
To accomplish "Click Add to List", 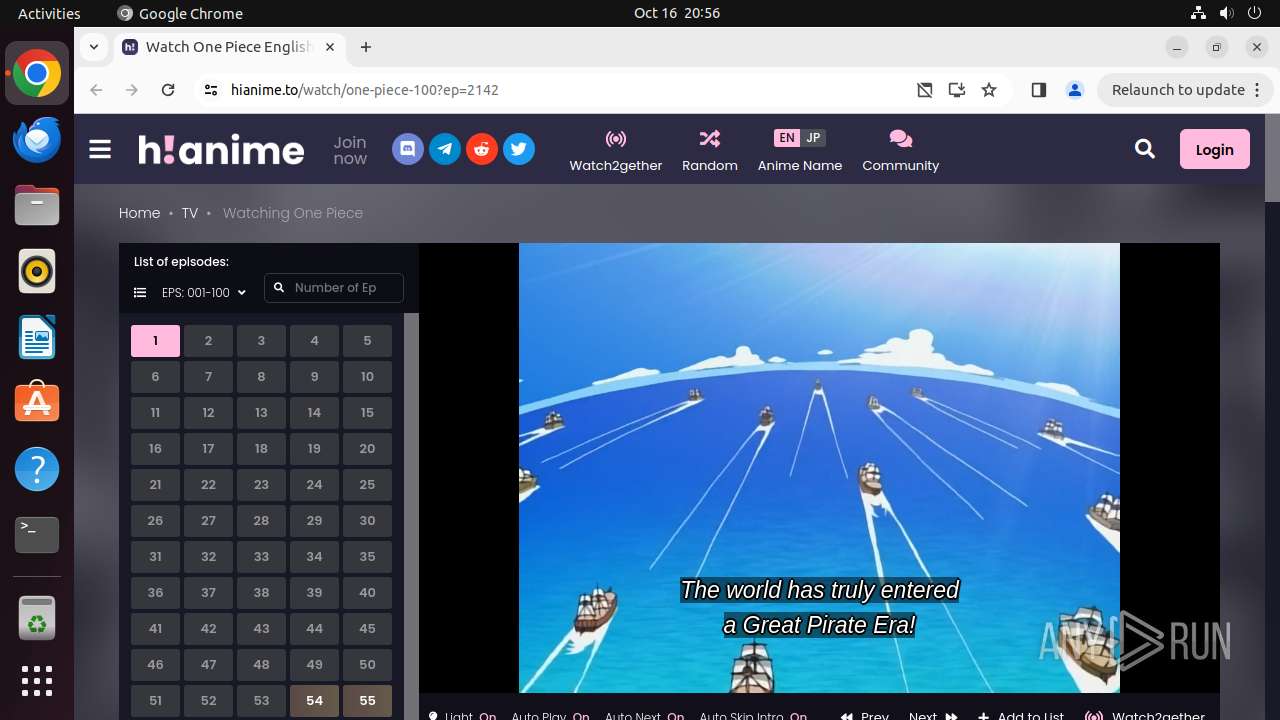I will click(x=1021, y=716).
